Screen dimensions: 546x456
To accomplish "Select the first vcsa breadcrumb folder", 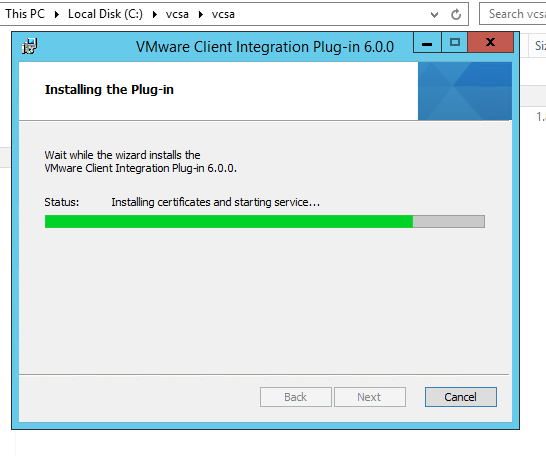I will click(x=177, y=14).
